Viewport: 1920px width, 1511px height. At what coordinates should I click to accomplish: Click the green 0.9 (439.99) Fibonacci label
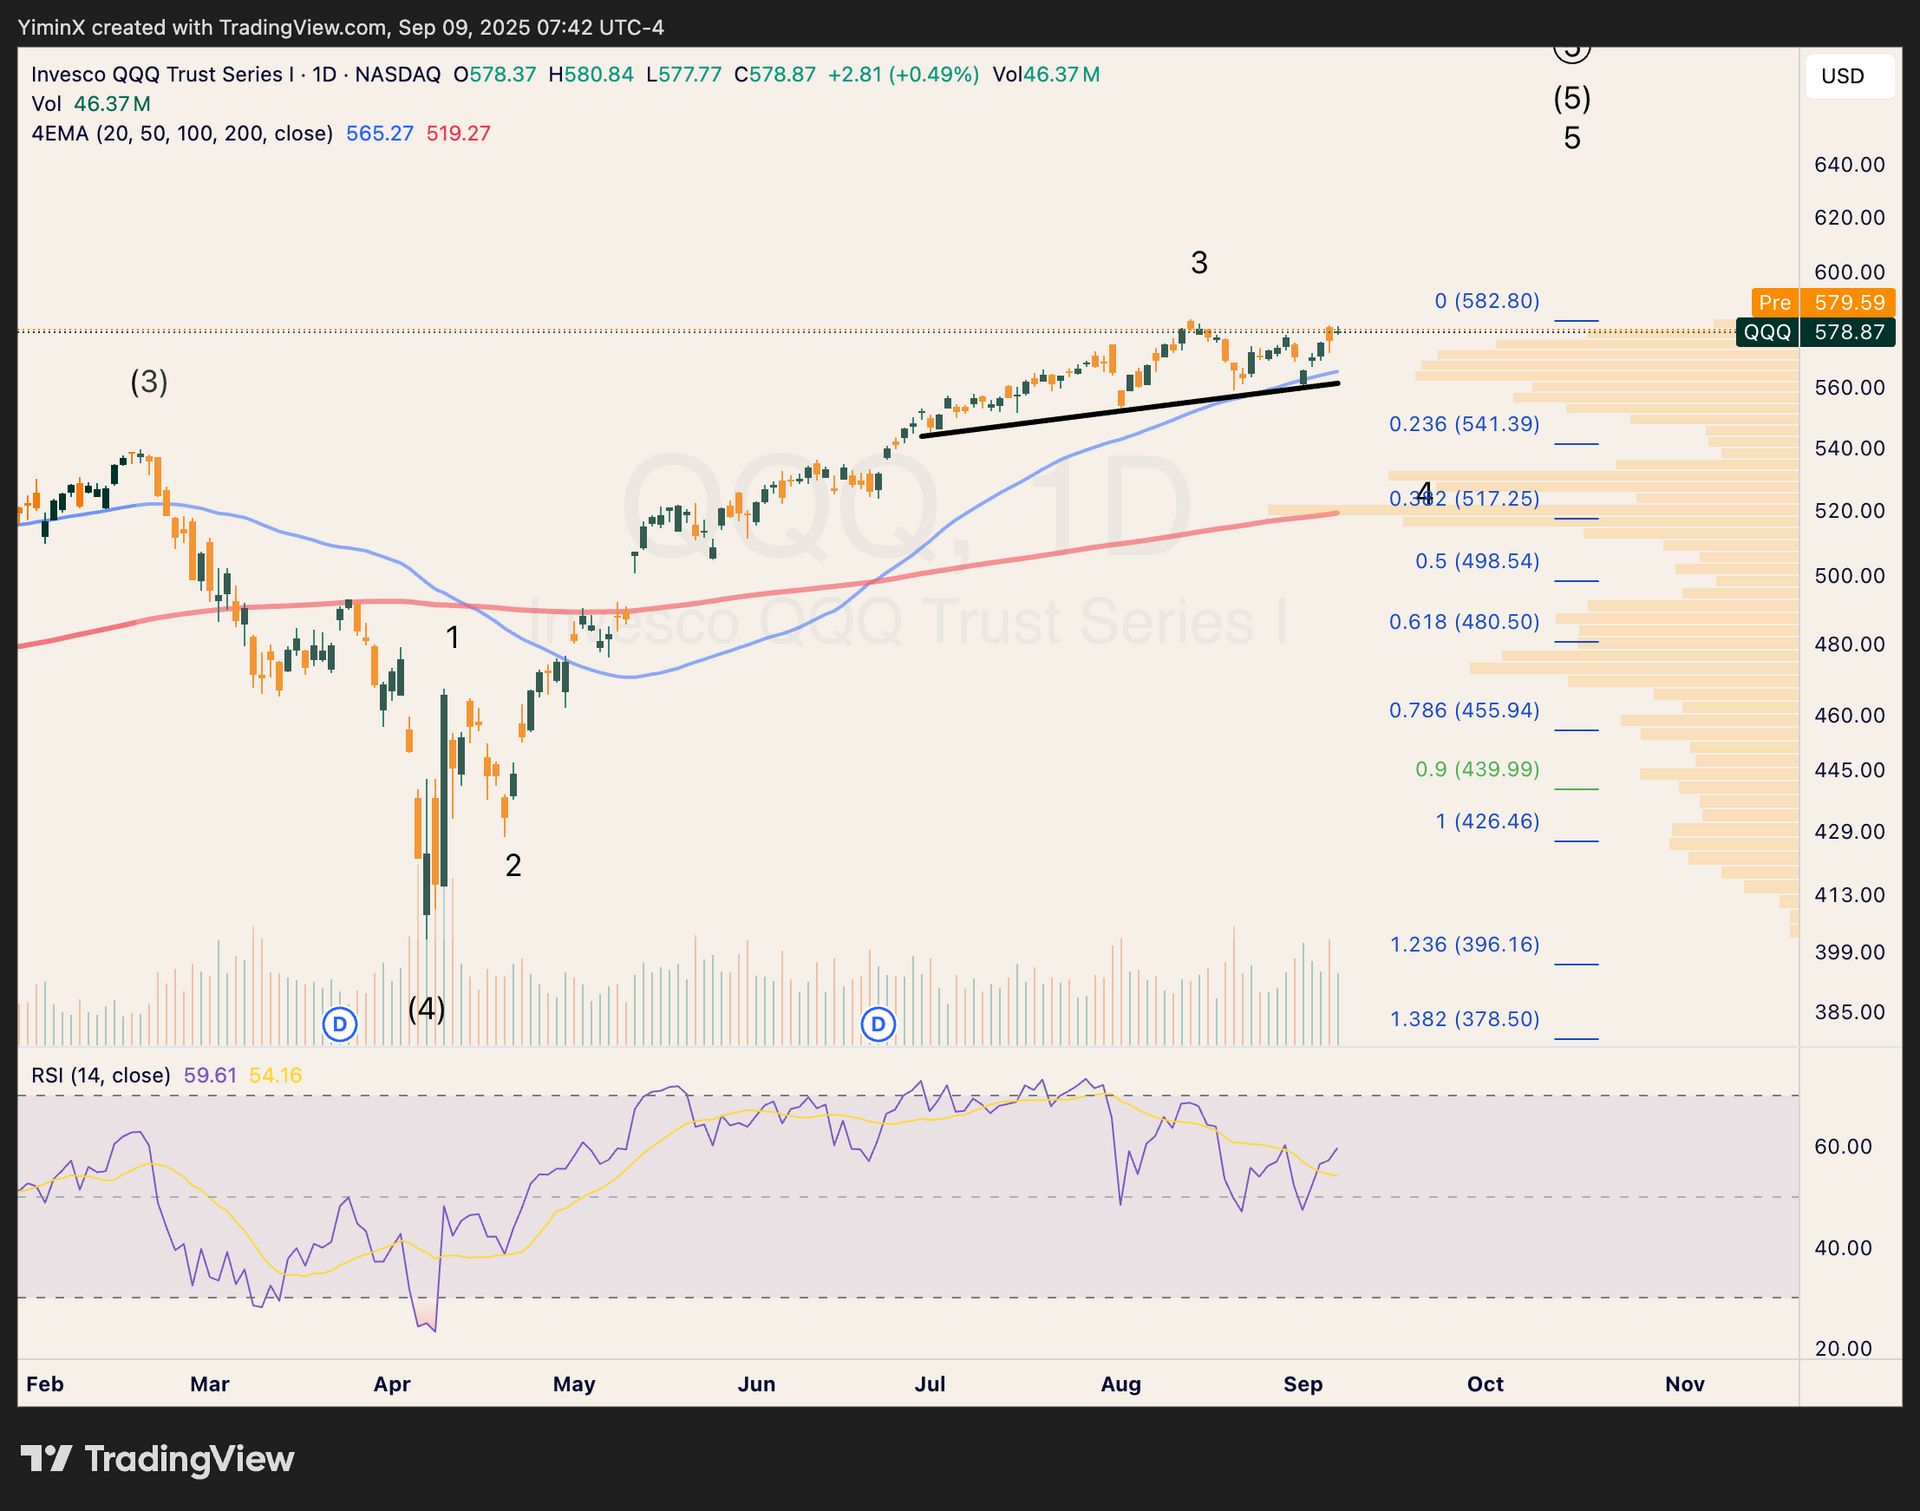pyautogui.click(x=1477, y=769)
